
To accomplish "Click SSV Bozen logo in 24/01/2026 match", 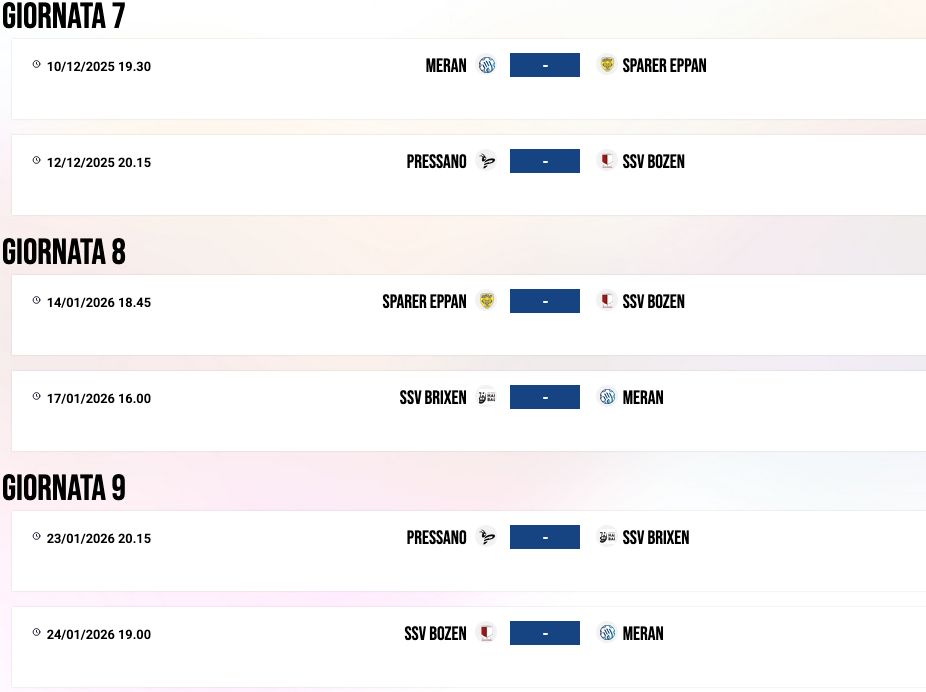I will 487,633.
